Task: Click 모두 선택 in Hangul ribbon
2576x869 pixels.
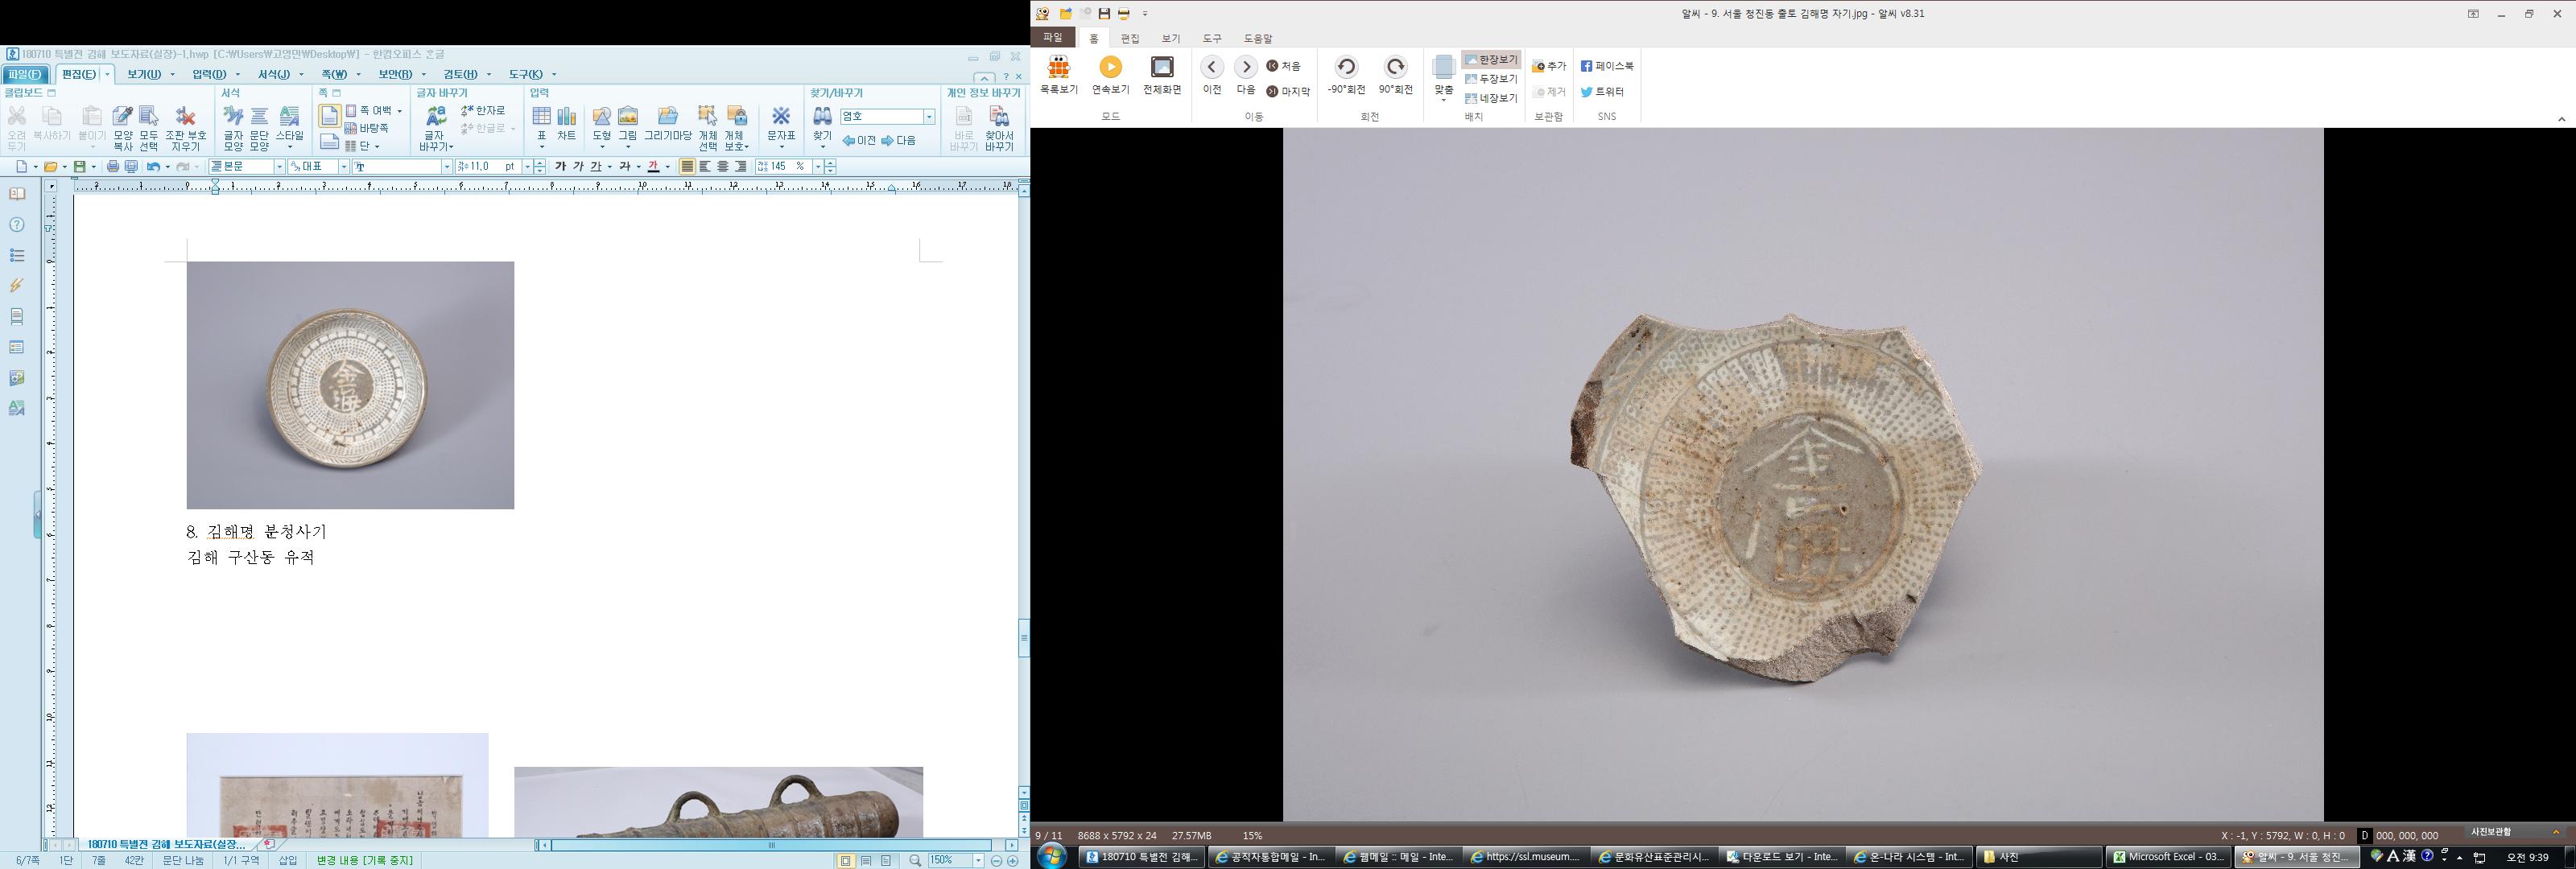Action: (x=149, y=129)
